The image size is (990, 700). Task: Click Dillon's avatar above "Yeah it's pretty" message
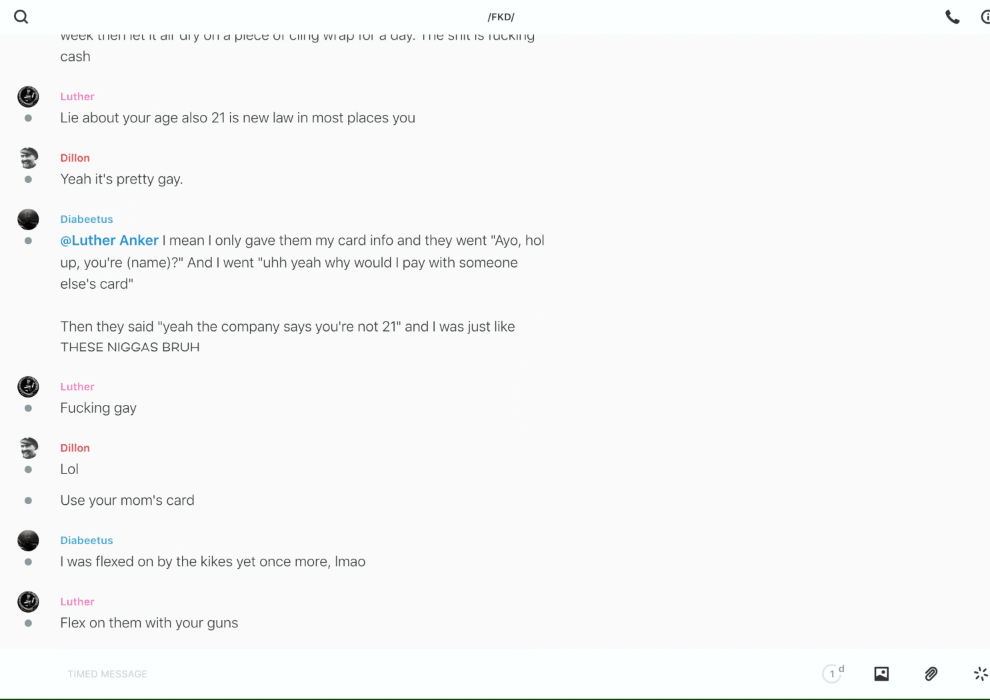[x=28, y=158]
